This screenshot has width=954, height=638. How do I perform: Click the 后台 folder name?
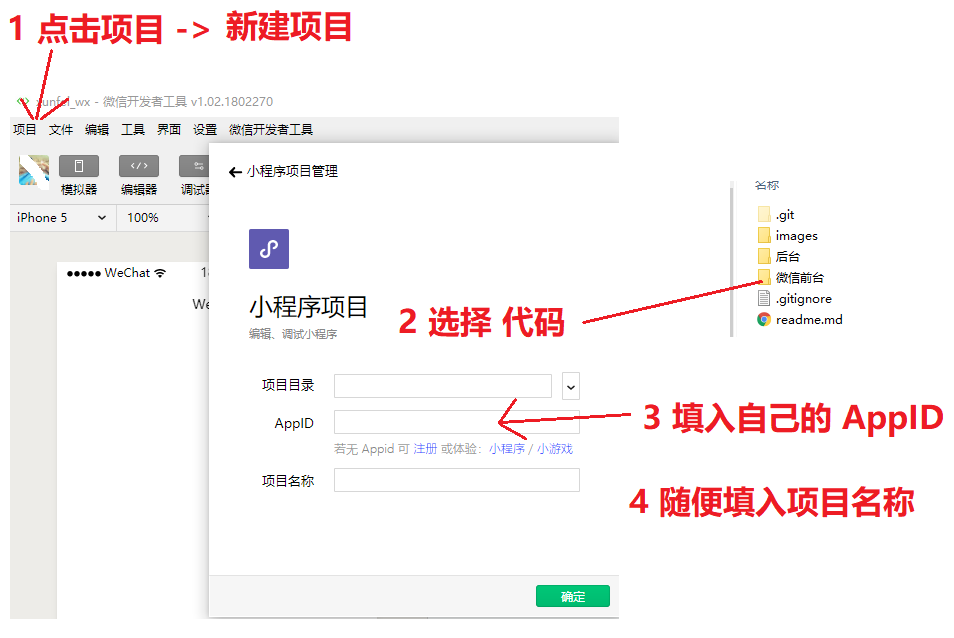click(788, 257)
